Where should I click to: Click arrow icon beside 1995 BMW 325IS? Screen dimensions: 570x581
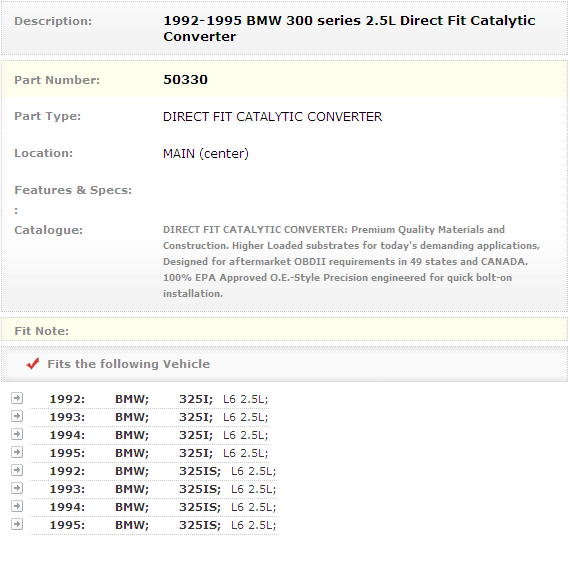17,524
